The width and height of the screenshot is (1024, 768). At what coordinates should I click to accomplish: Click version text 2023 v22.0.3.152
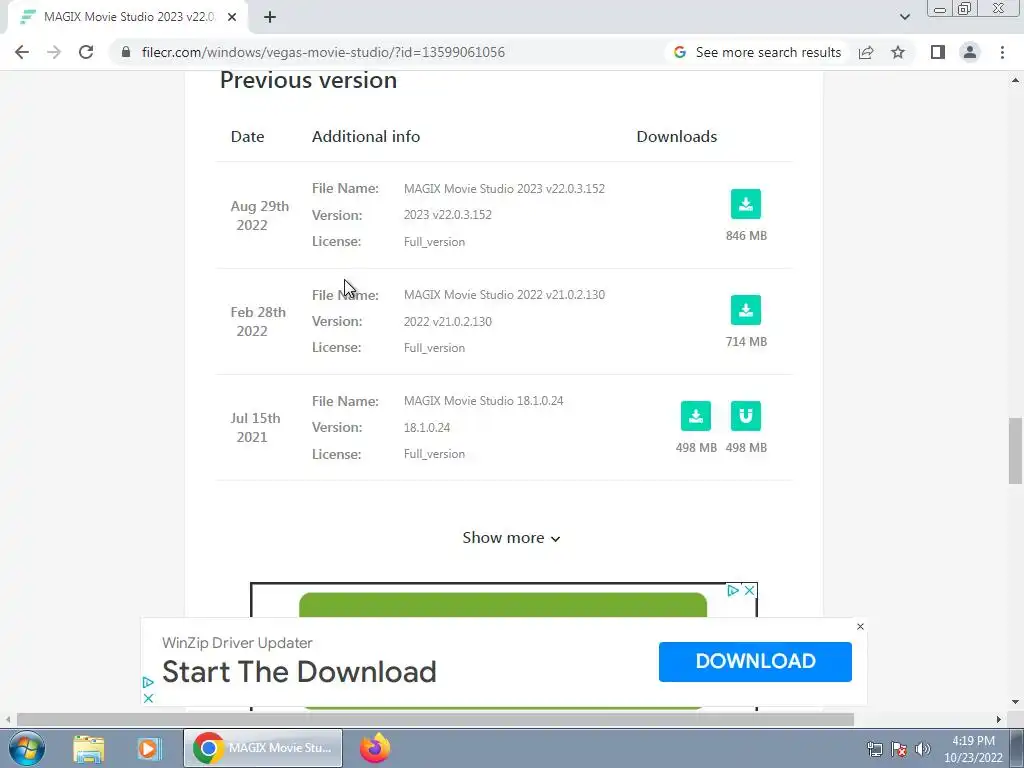(447, 215)
